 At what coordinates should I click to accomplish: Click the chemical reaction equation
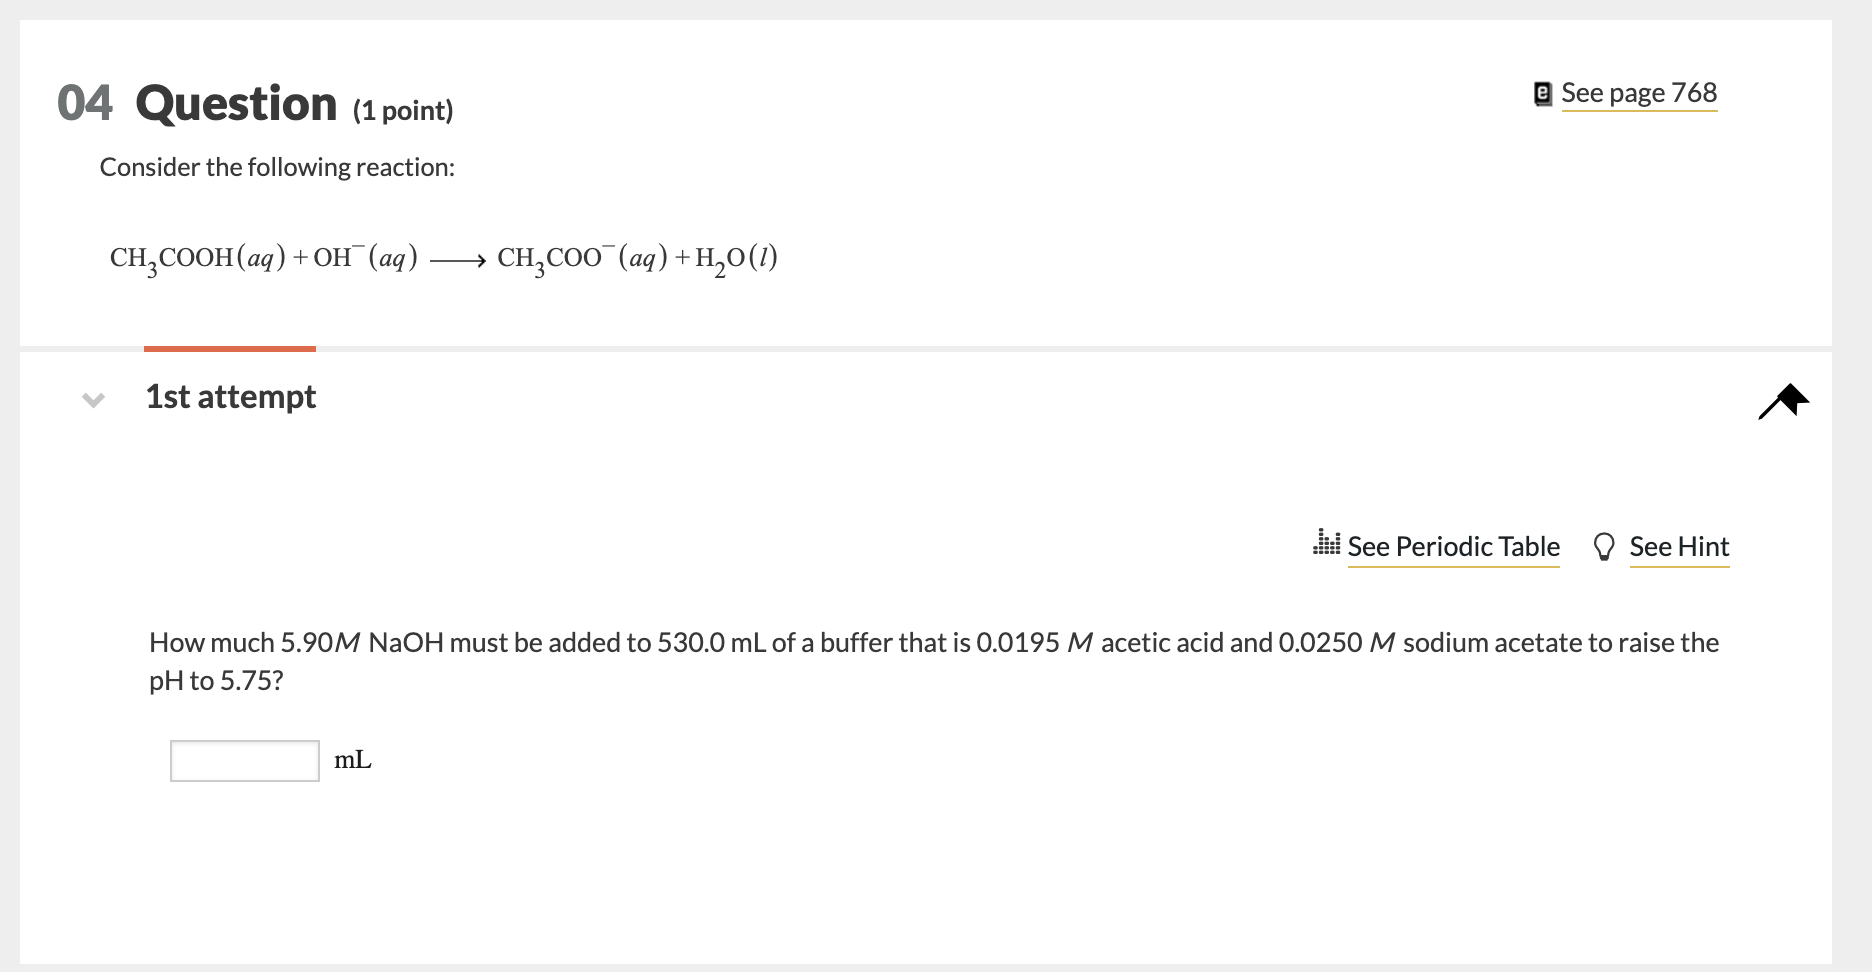point(444,259)
